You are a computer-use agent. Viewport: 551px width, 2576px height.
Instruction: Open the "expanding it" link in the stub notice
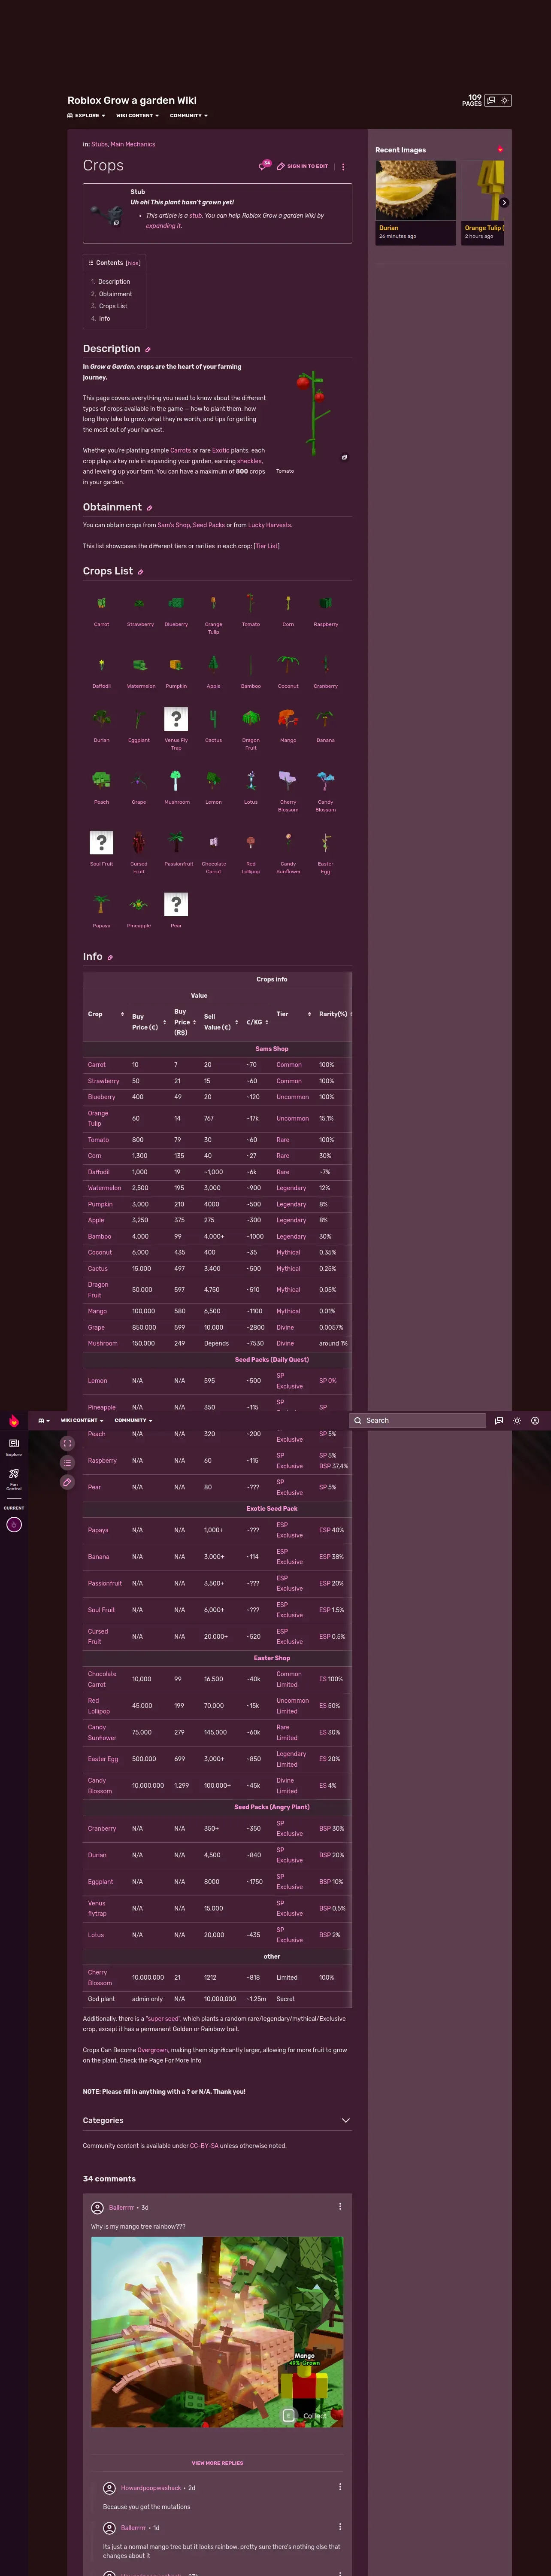coord(164,226)
